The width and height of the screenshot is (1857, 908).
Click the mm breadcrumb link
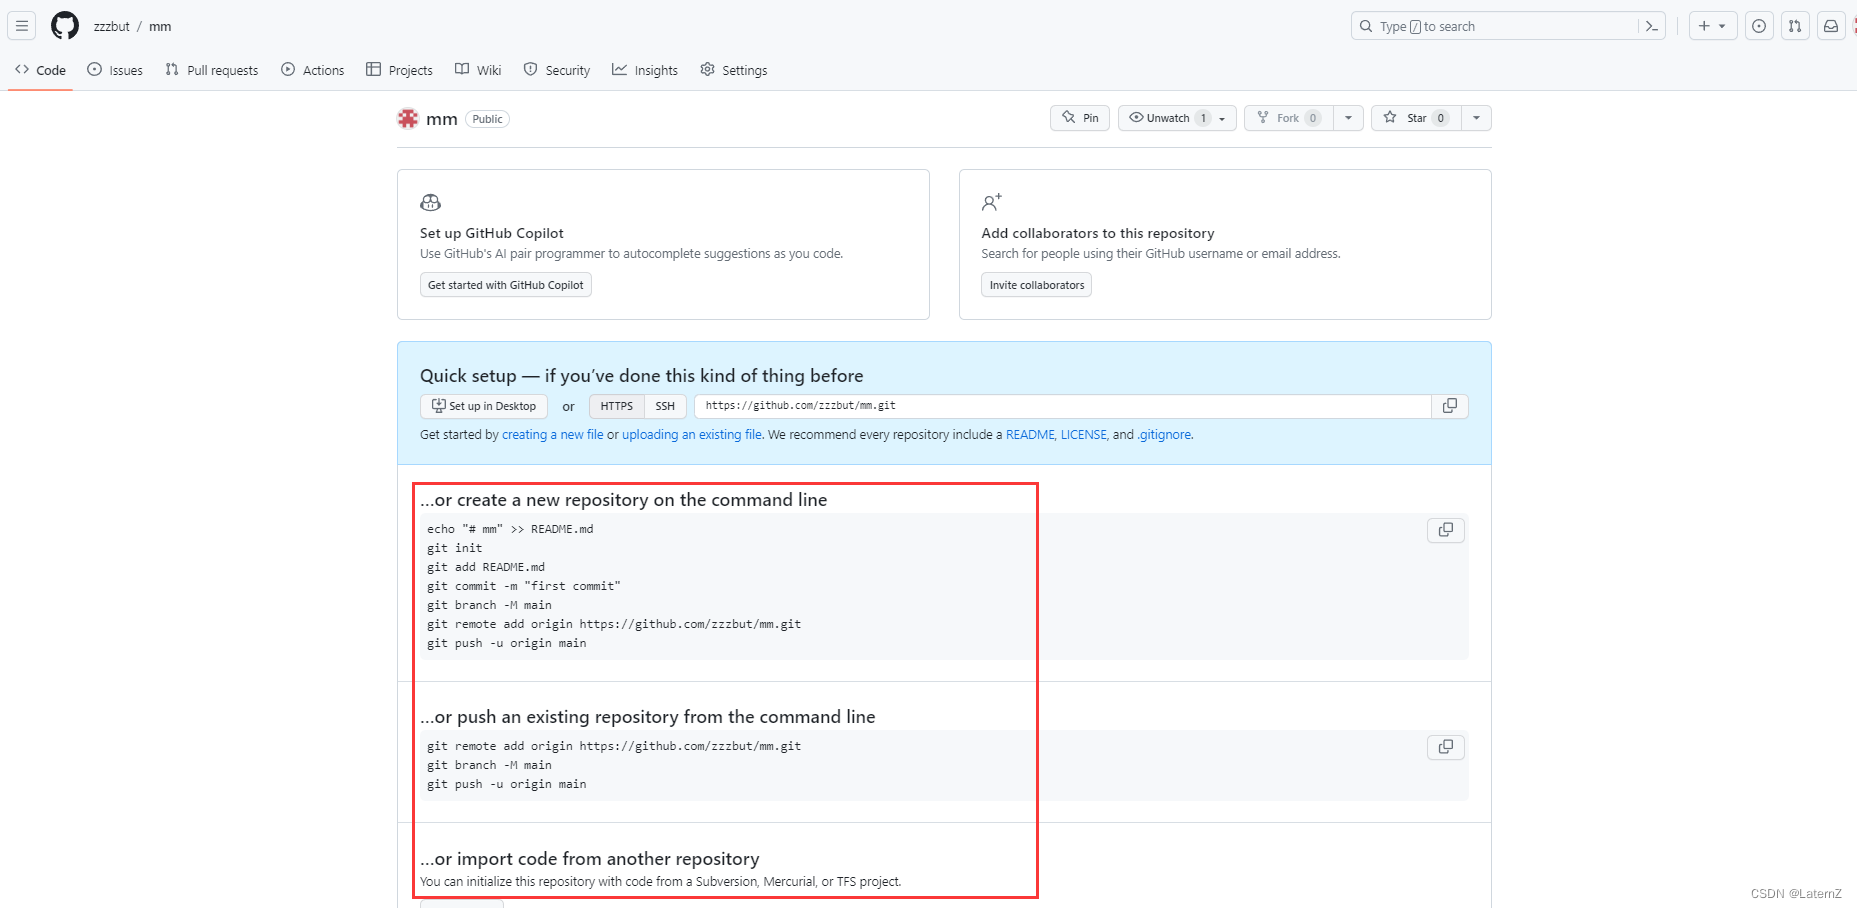point(160,27)
